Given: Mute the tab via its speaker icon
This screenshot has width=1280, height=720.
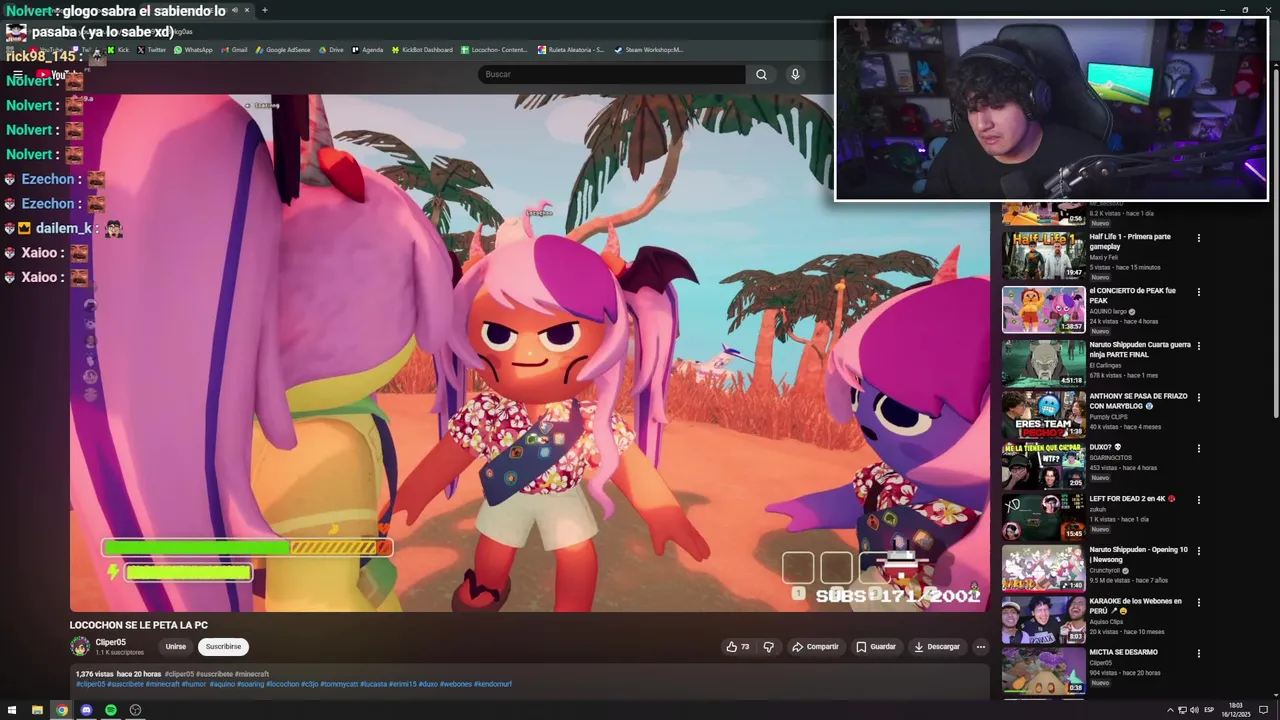Looking at the screenshot, I should click(235, 10).
